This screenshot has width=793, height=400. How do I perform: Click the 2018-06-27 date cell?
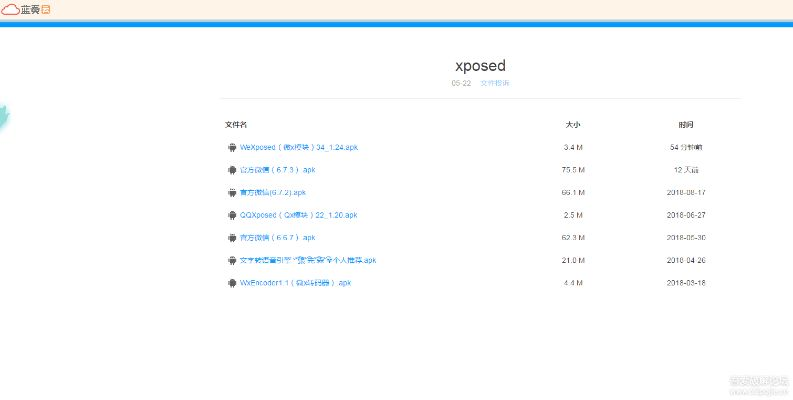click(x=686, y=215)
